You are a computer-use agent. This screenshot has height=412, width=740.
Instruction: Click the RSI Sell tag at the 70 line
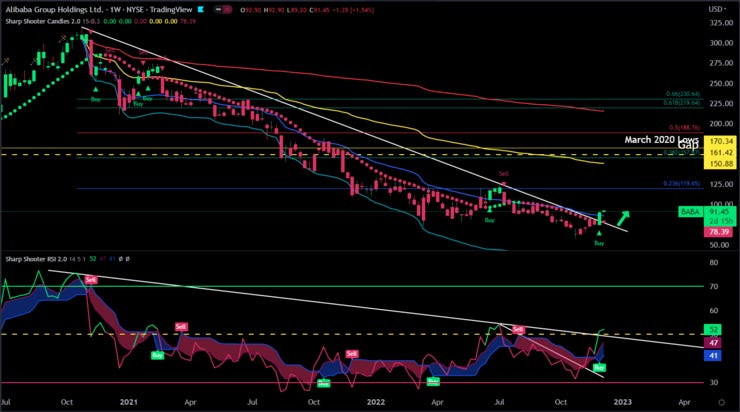pyautogui.click(x=91, y=280)
